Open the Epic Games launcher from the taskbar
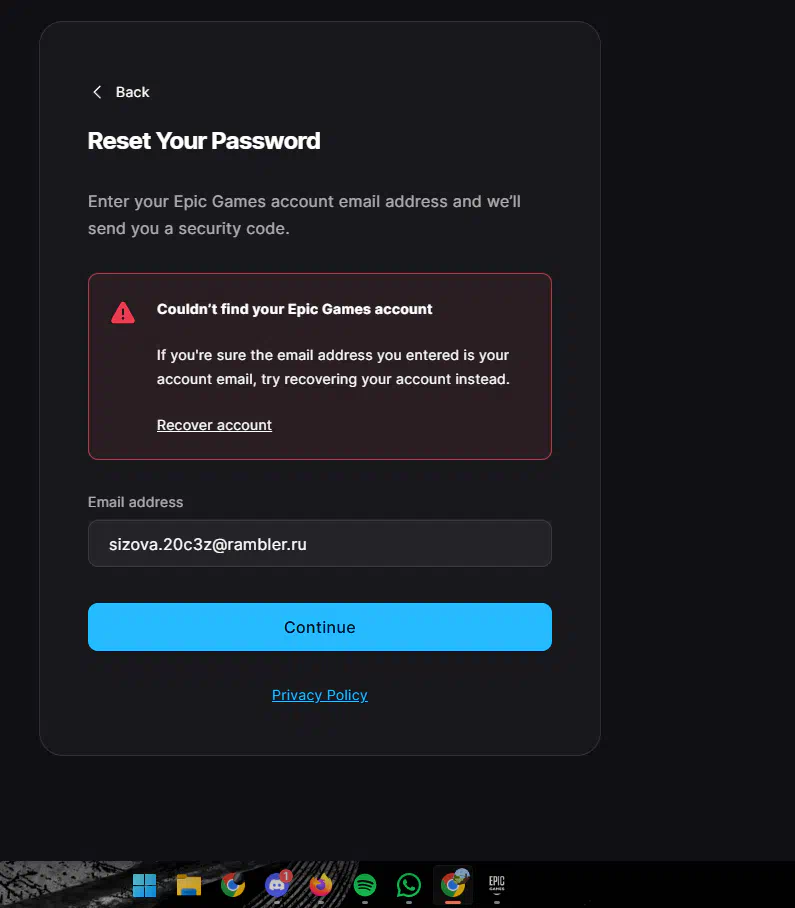Screen dimensions: 795x908 (497, 884)
